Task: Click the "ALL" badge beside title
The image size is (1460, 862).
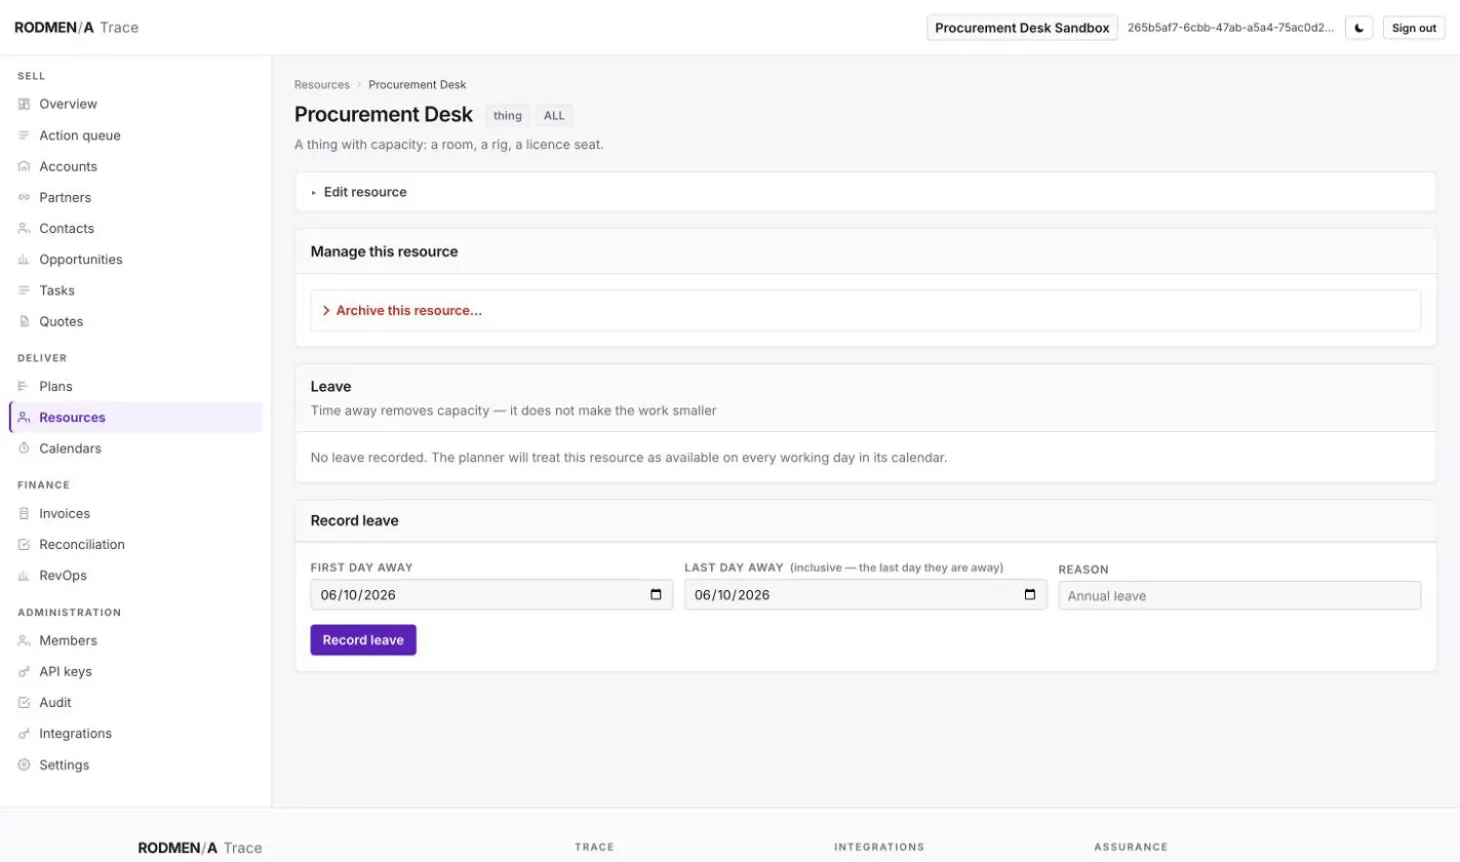Action: pos(554,116)
